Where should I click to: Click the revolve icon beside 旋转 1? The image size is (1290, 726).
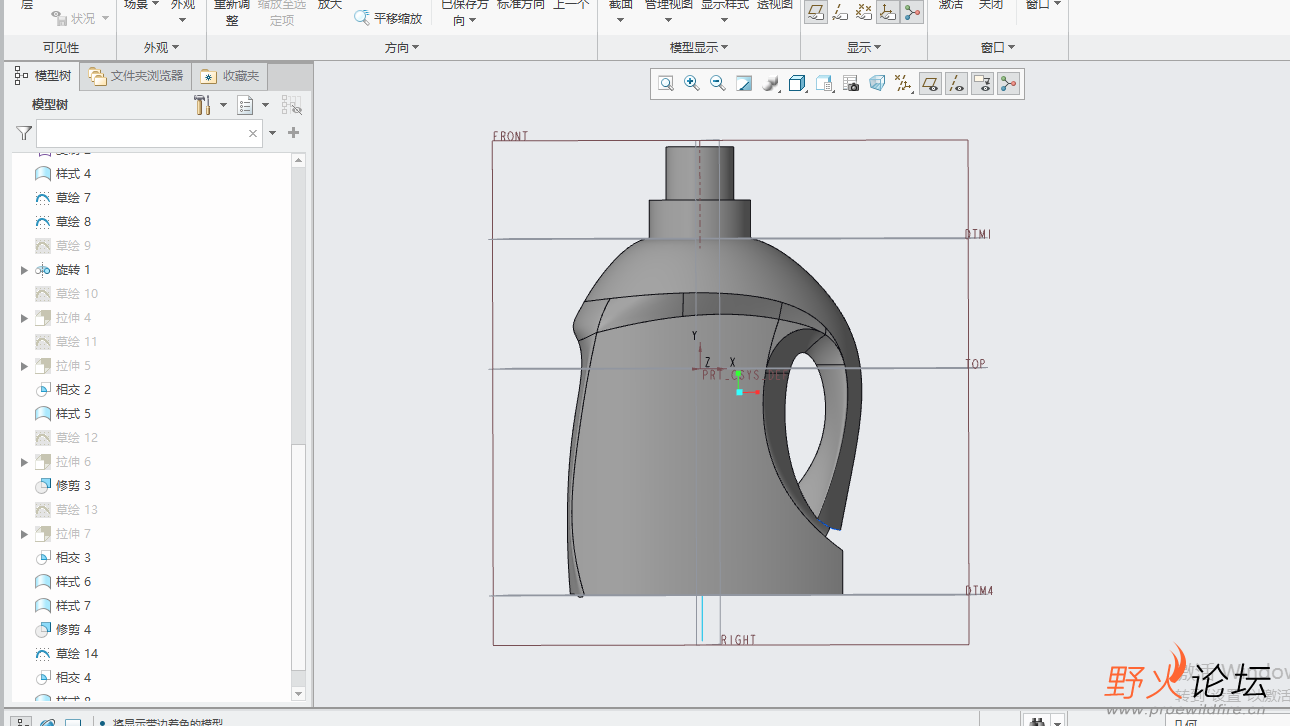[x=43, y=270]
